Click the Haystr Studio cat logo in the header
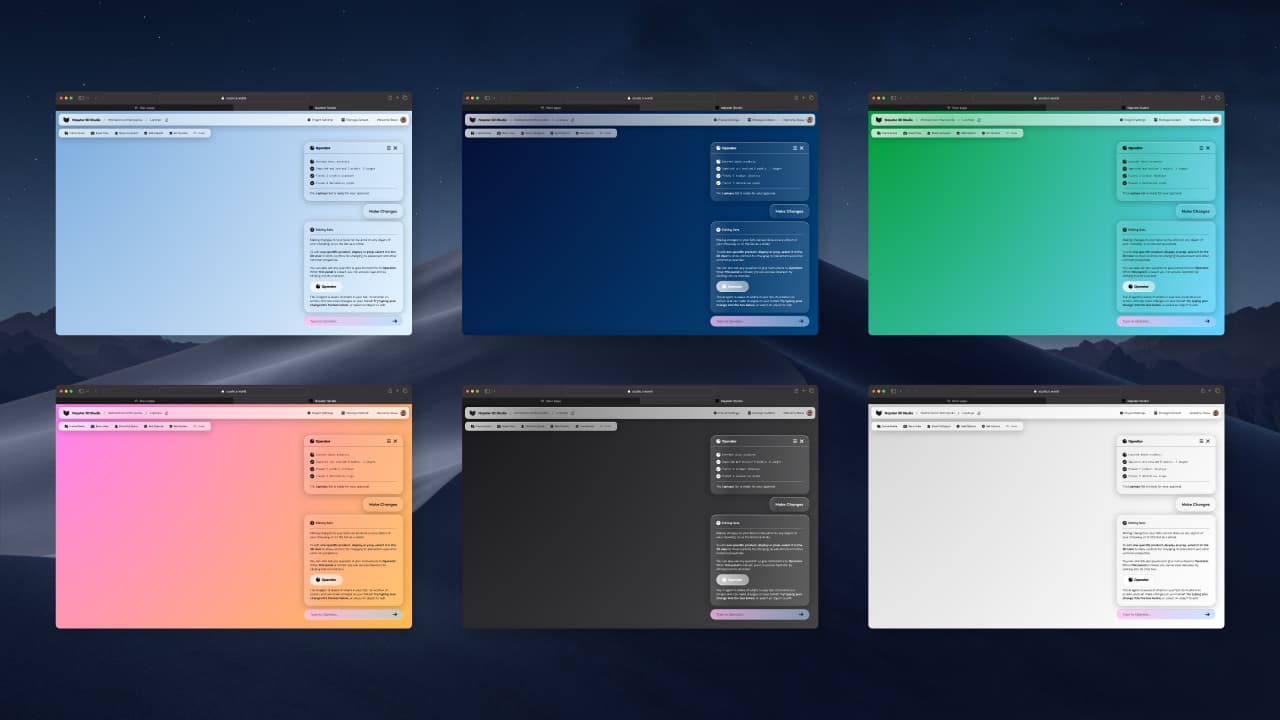This screenshot has height=720, width=1280. pyautogui.click(x=65, y=120)
